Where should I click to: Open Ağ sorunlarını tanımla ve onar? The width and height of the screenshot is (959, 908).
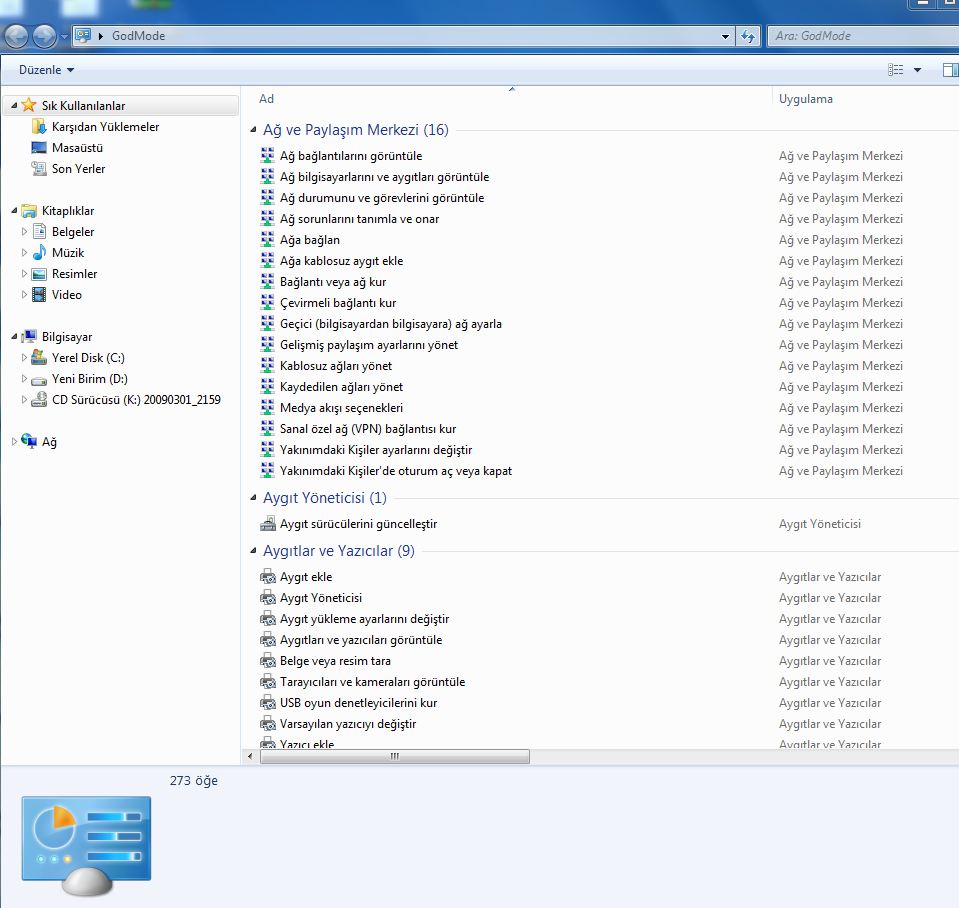359,218
